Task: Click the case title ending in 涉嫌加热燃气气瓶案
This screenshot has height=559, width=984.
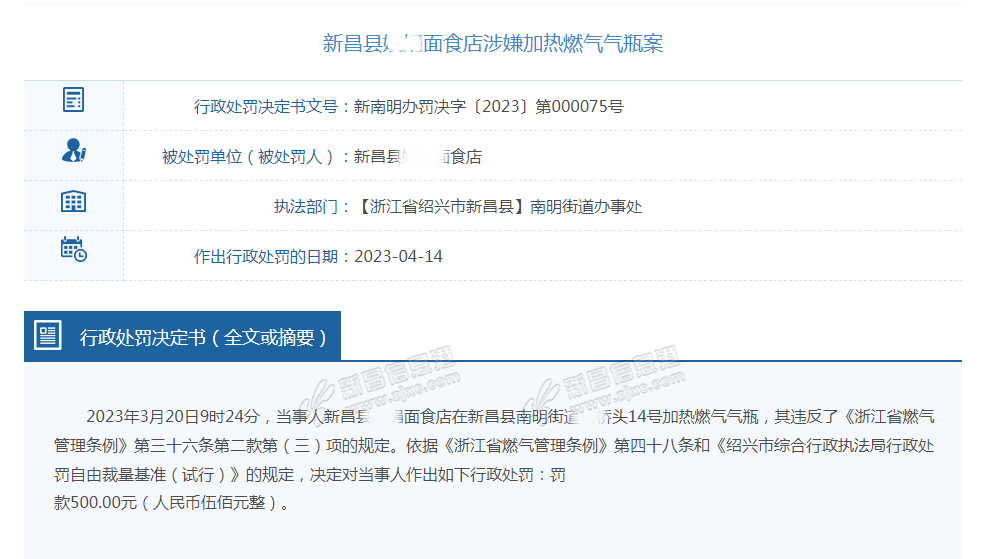Action: [492, 43]
